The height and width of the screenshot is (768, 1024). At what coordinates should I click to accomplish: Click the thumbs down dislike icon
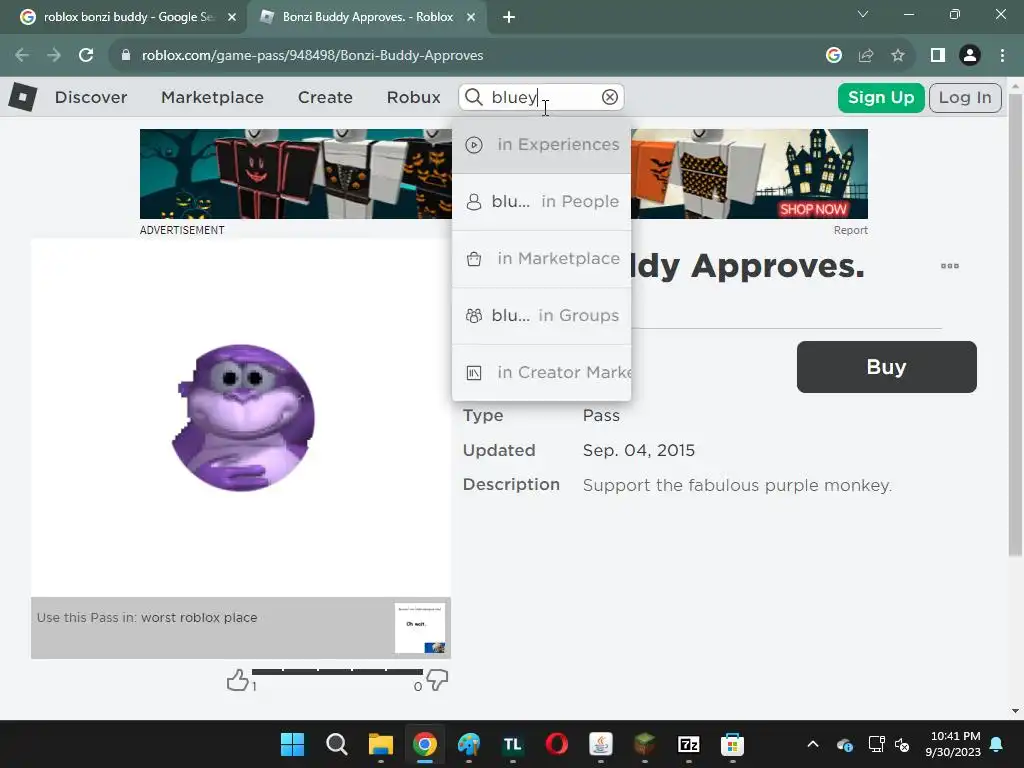tap(437, 680)
